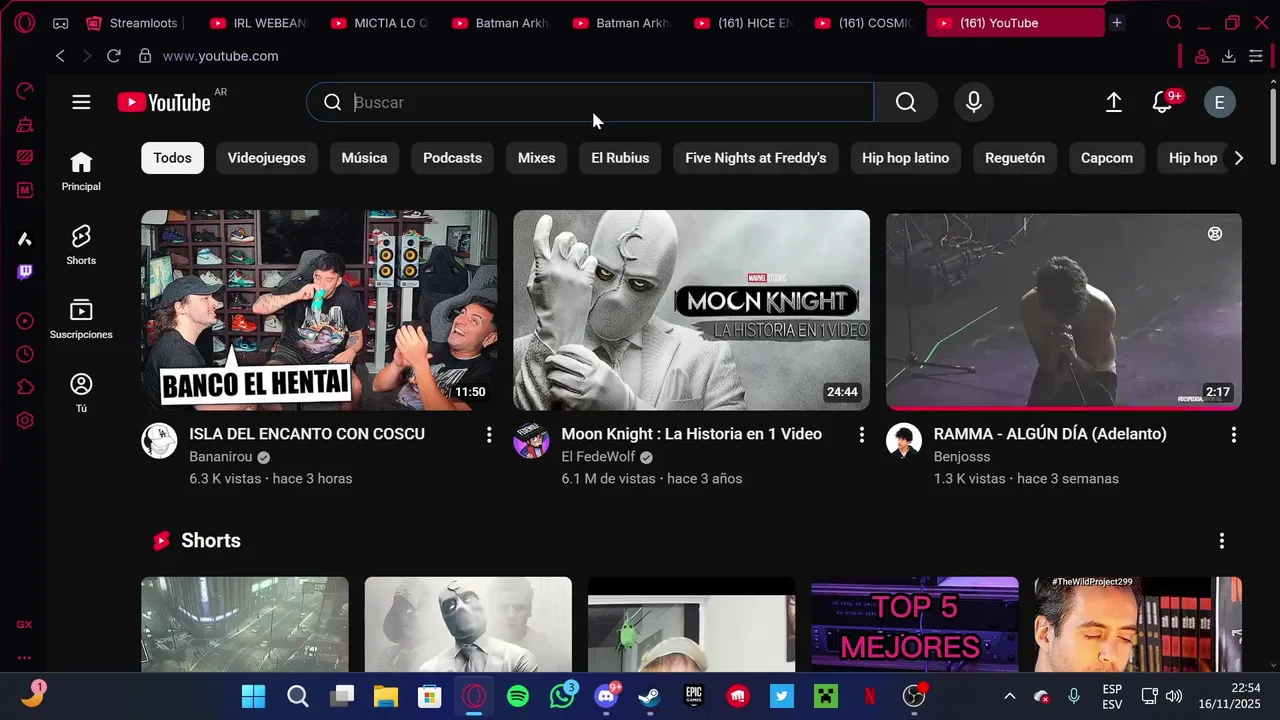Open Moon Knight video thumbnail
This screenshot has height=720, width=1280.
coord(691,310)
